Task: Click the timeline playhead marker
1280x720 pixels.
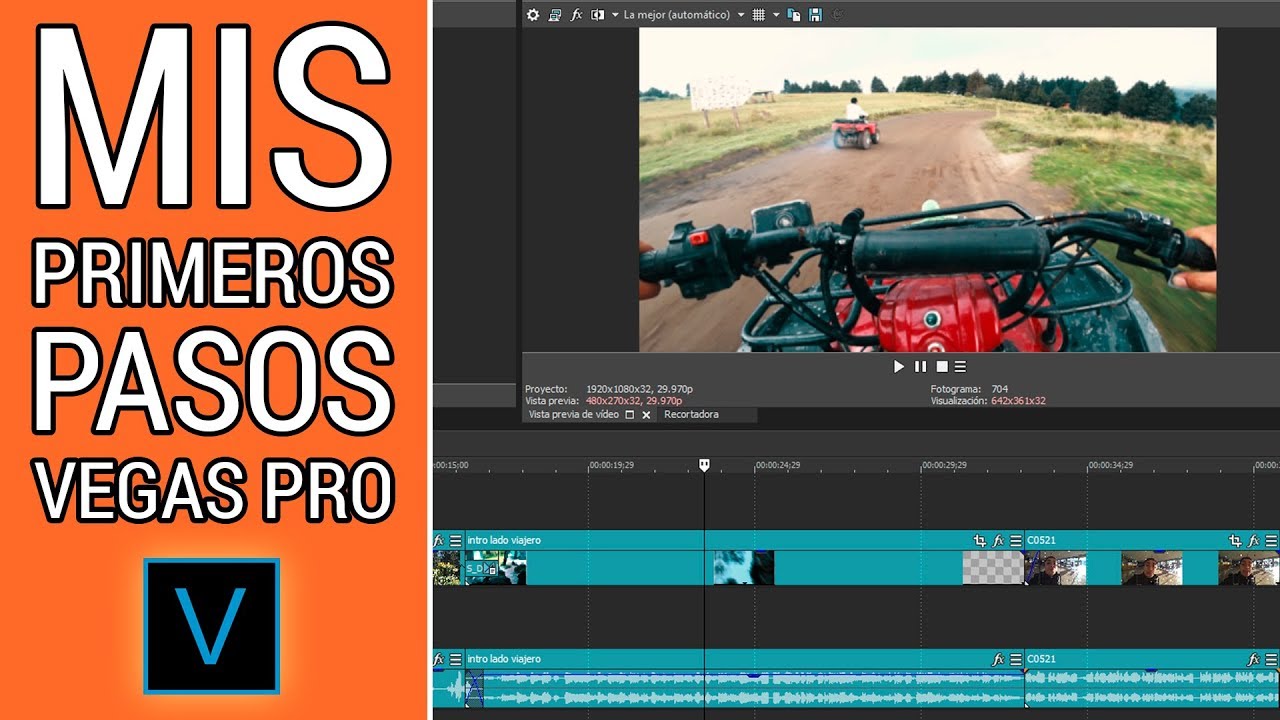Action: click(704, 465)
